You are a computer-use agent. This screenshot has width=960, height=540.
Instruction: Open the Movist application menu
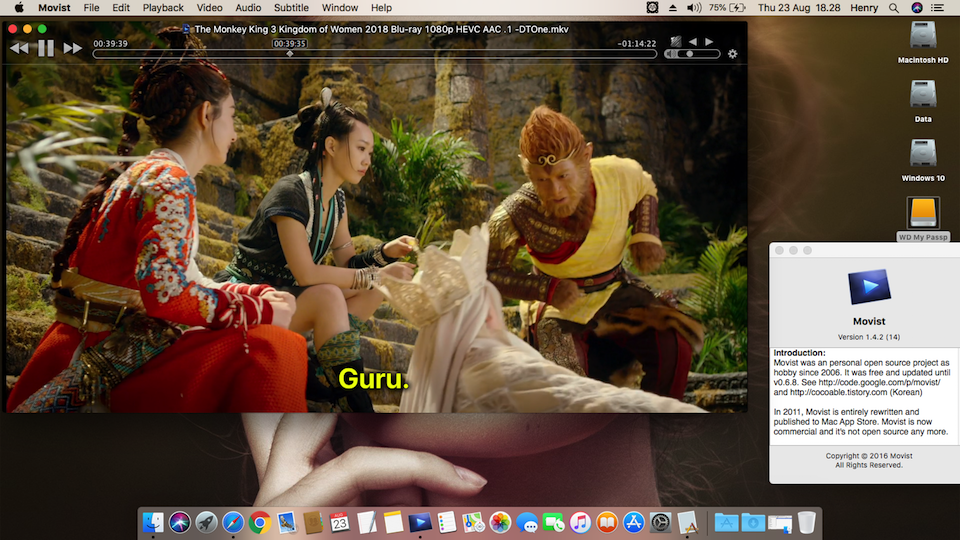tap(54, 8)
